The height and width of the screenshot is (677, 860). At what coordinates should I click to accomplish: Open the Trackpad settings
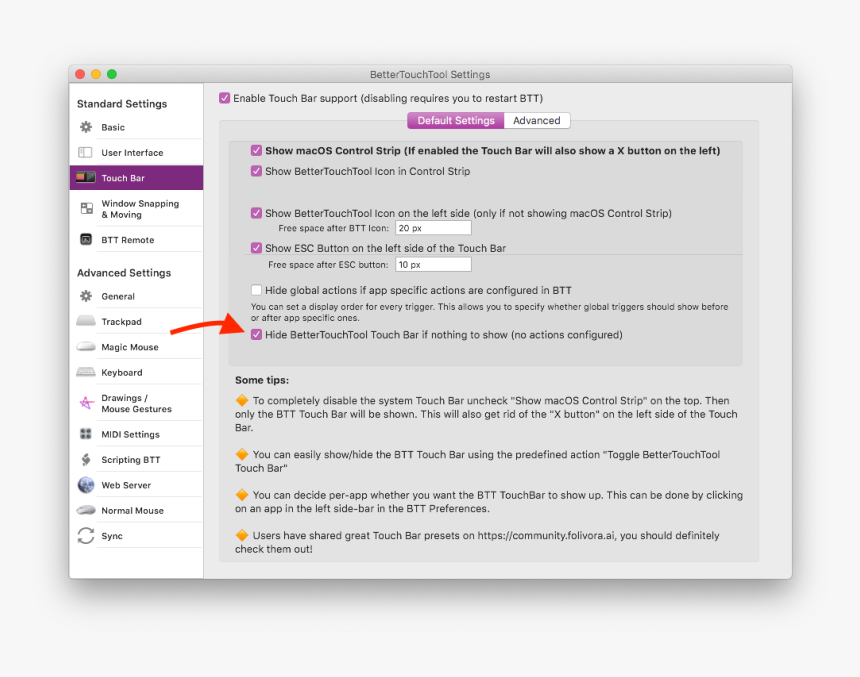point(136,321)
